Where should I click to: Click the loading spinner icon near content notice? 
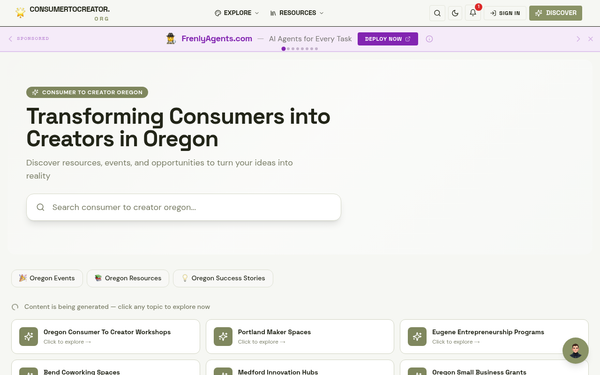(15, 307)
